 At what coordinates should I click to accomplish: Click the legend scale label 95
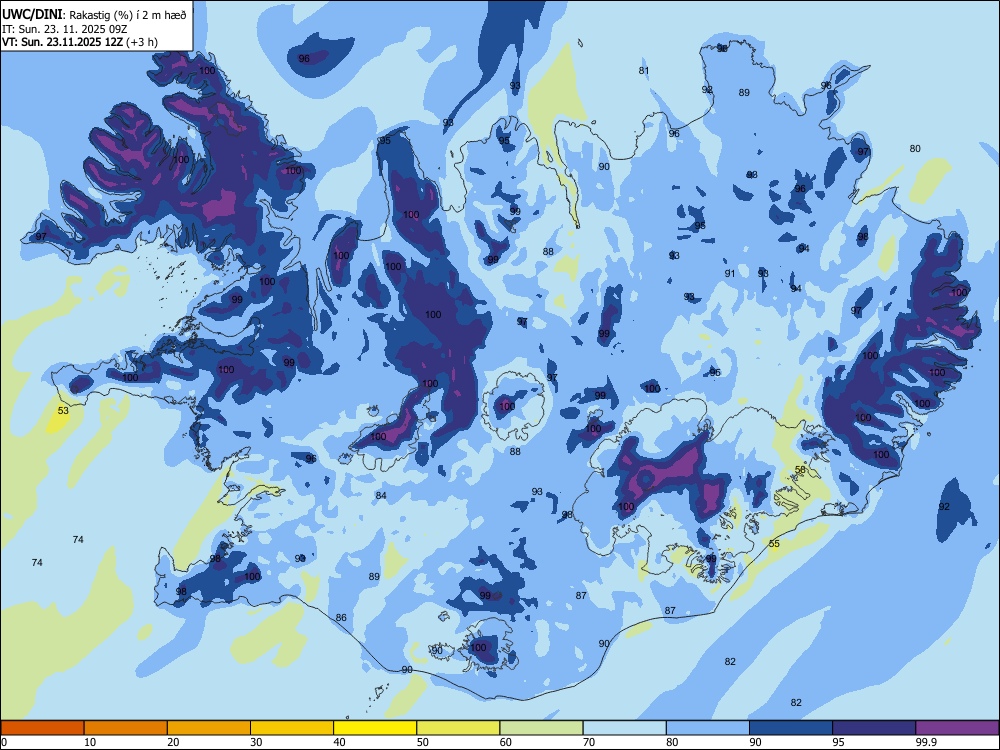tap(838, 742)
